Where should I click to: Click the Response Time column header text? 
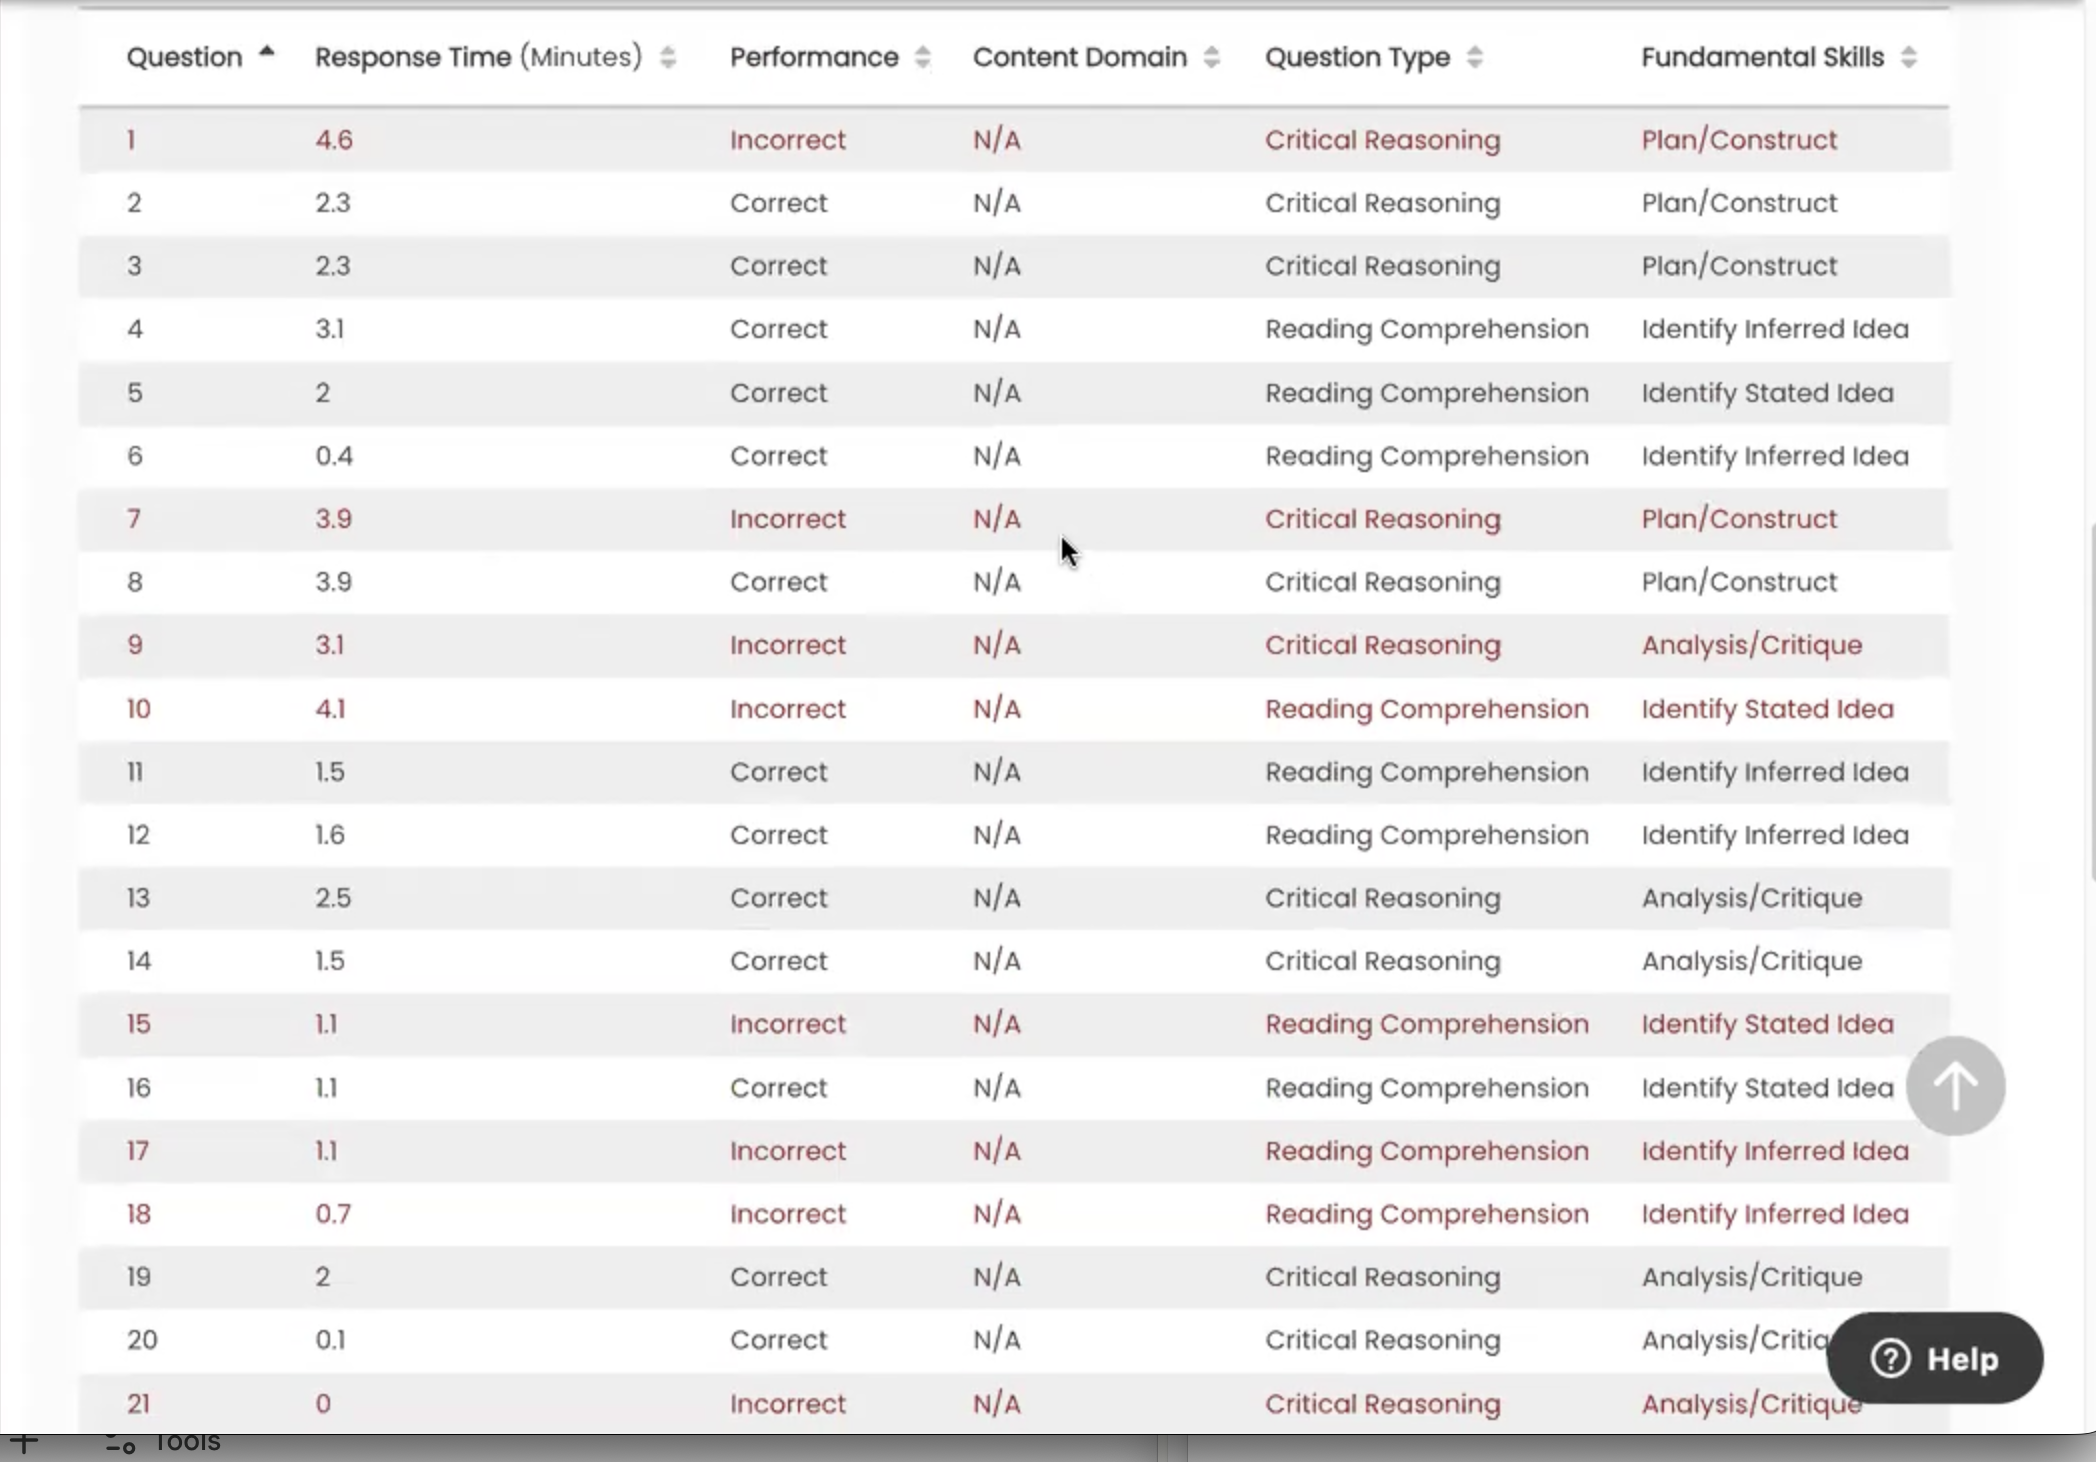[478, 58]
